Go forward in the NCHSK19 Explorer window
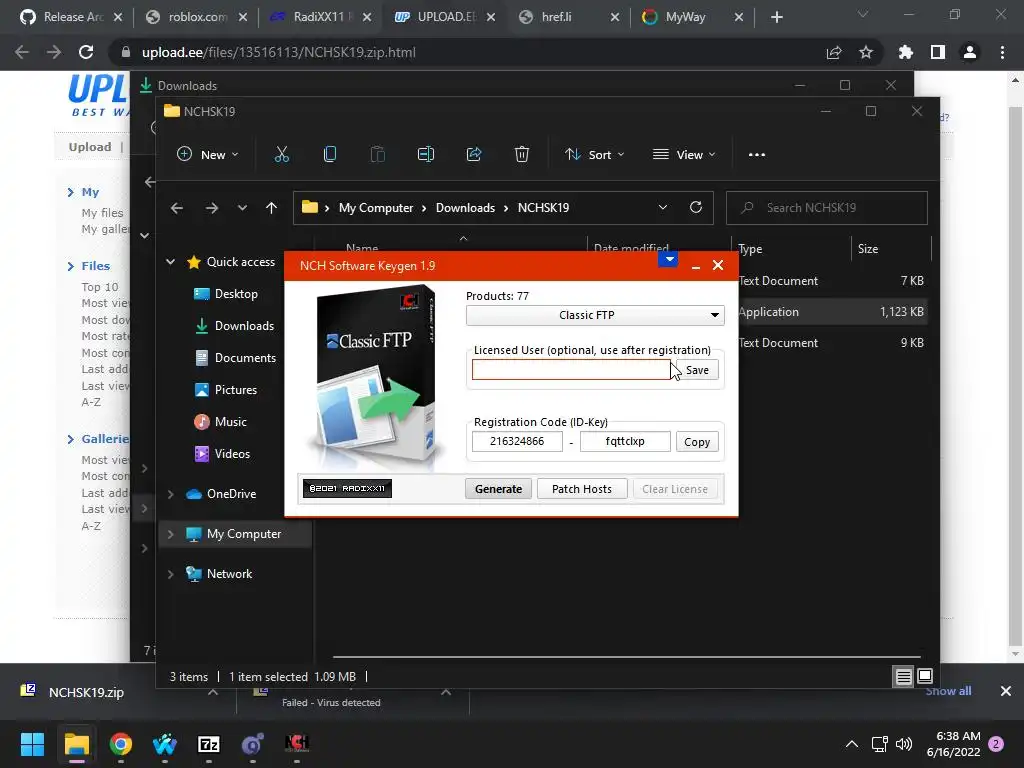Image resolution: width=1024 pixels, height=768 pixels. (x=212, y=208)
